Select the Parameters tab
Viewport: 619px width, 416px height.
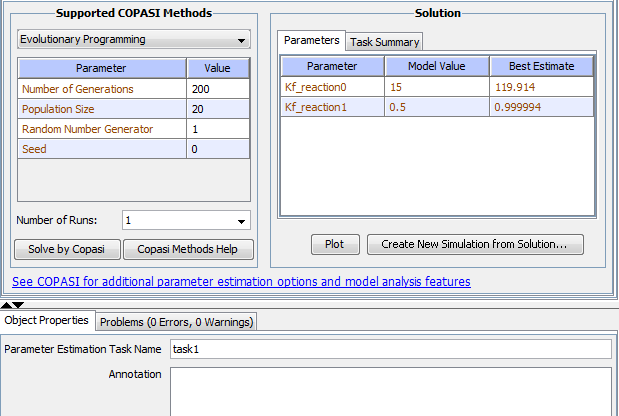point(311,40)
